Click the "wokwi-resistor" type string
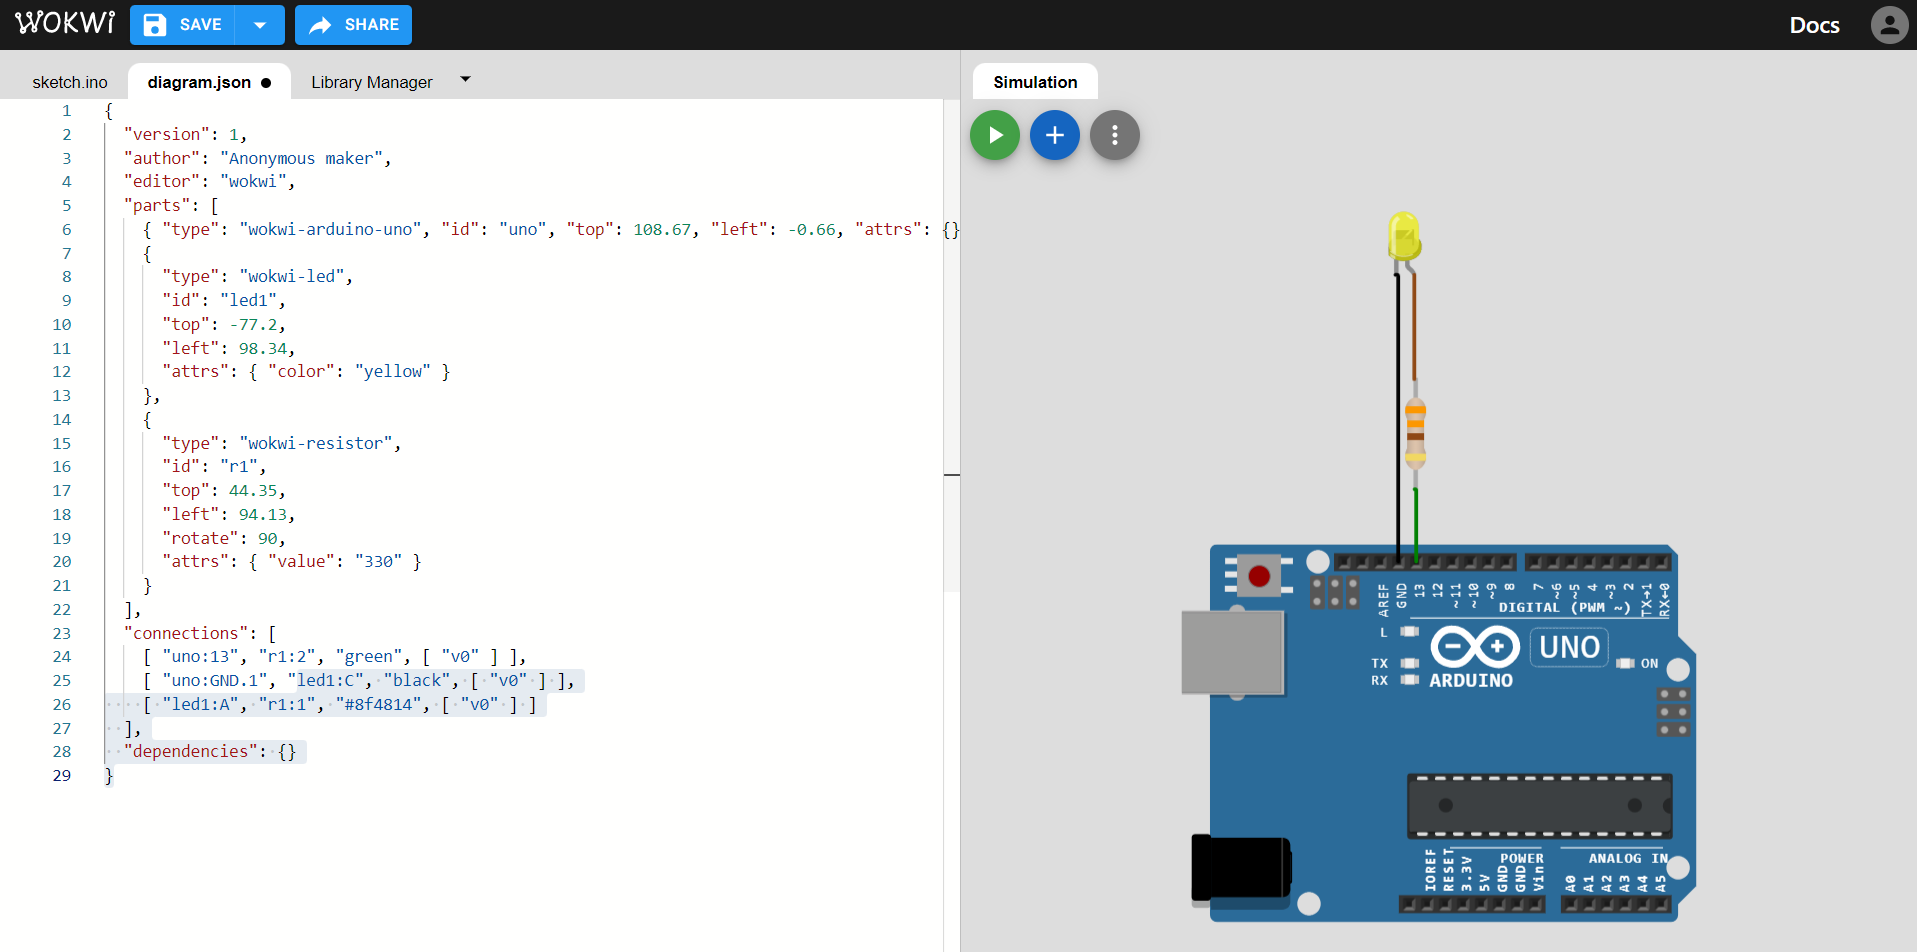 316,443
